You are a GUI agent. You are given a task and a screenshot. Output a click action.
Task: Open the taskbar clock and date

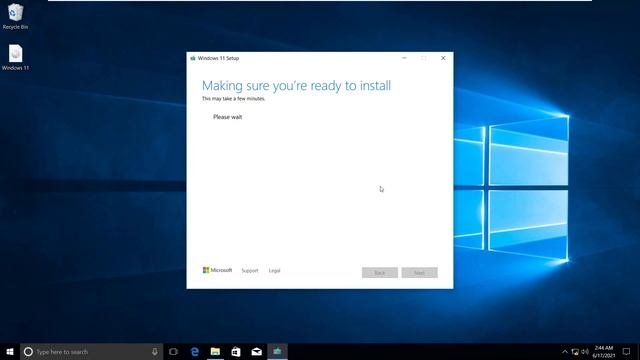click(604, 351)
